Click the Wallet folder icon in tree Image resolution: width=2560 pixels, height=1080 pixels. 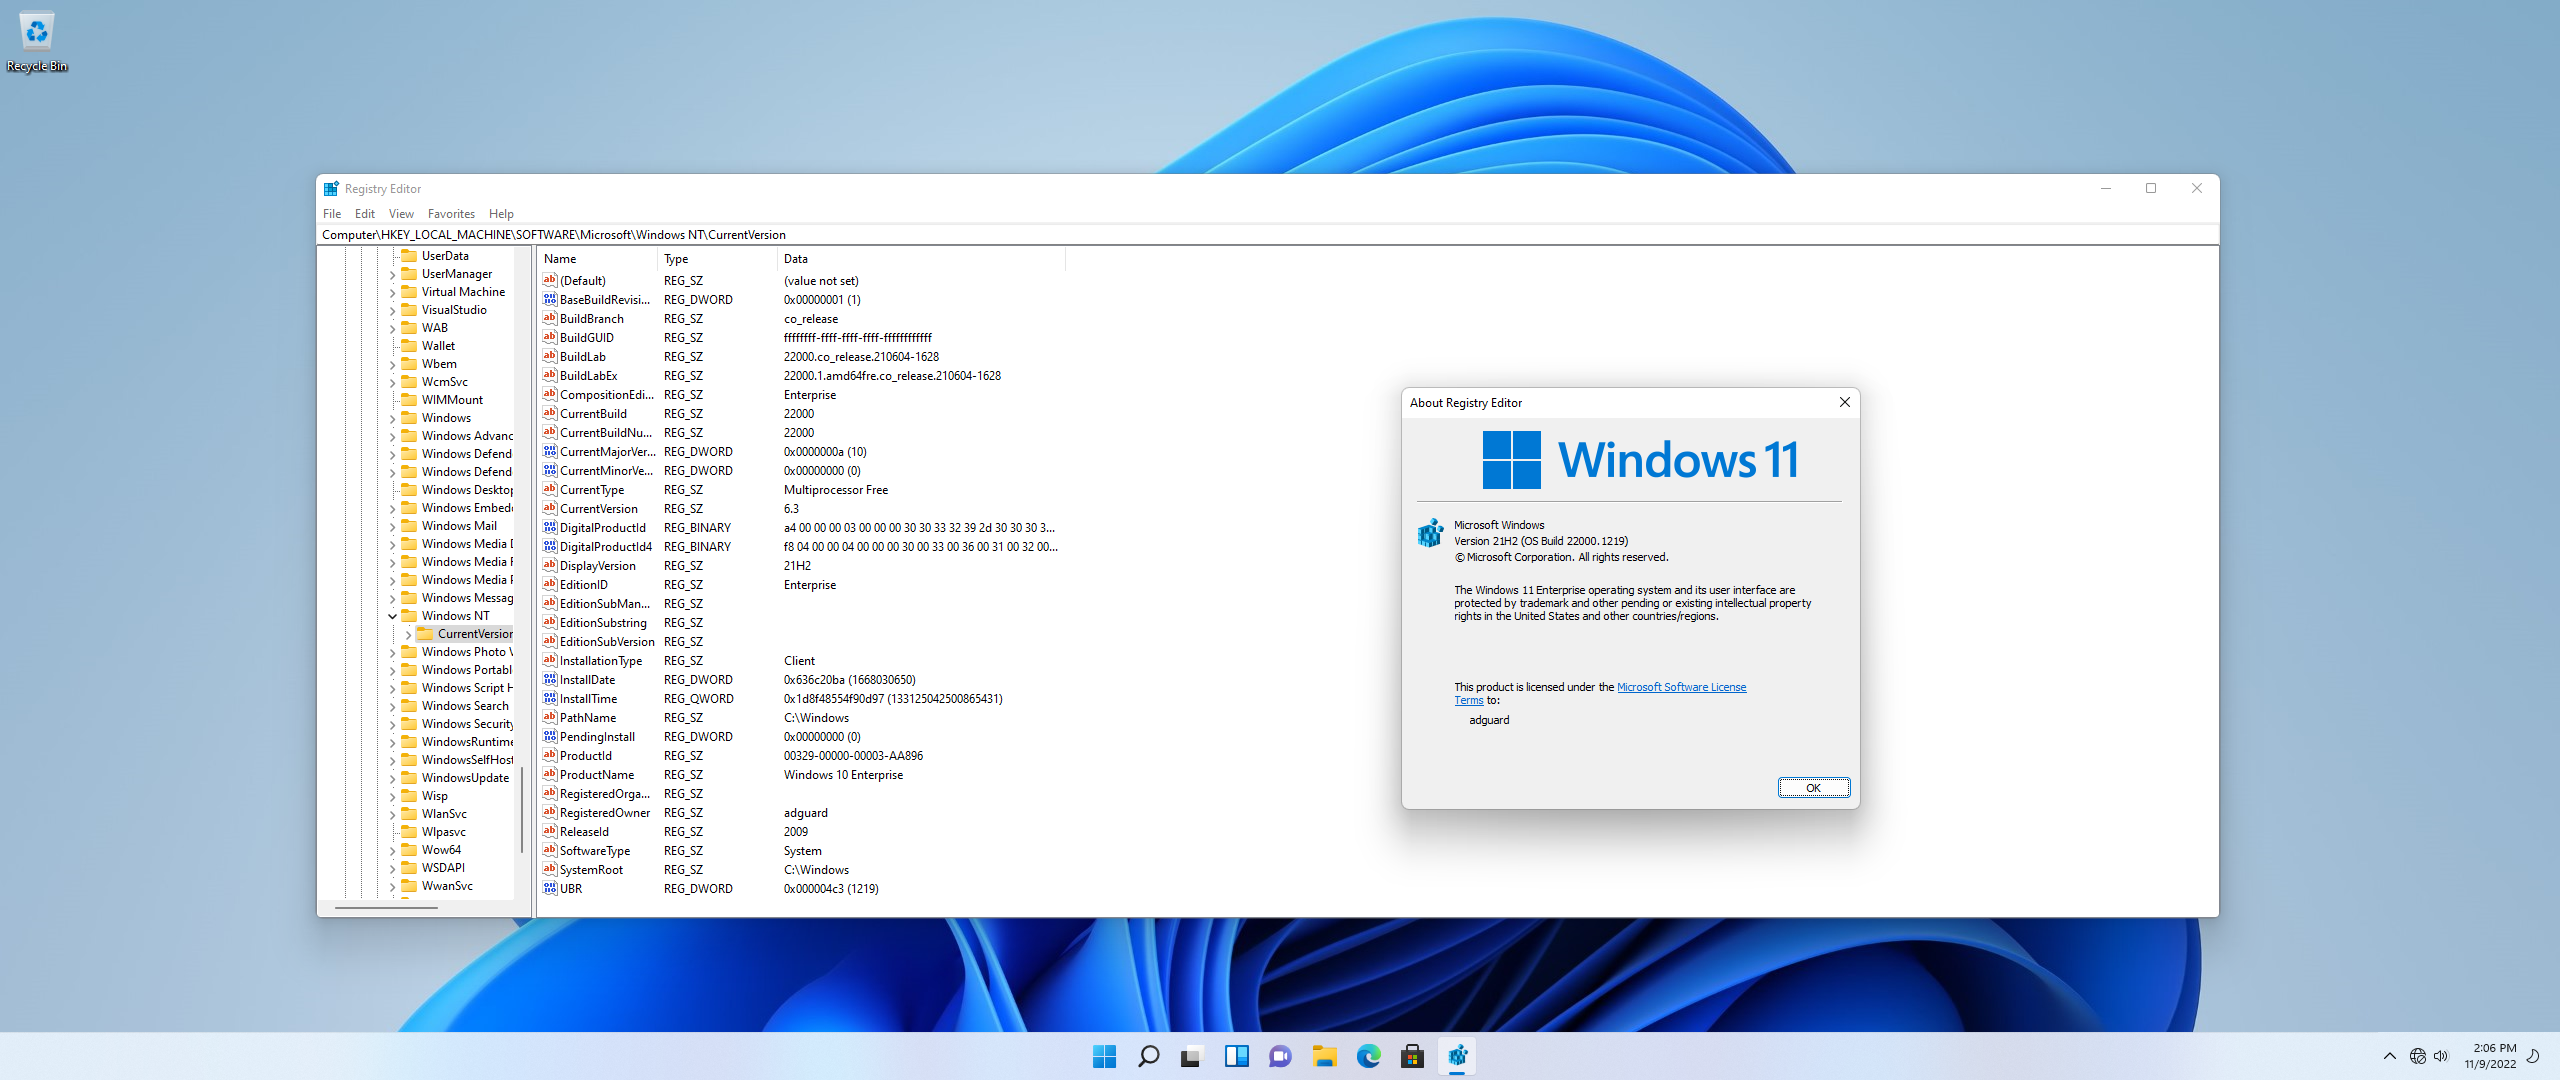409,345
